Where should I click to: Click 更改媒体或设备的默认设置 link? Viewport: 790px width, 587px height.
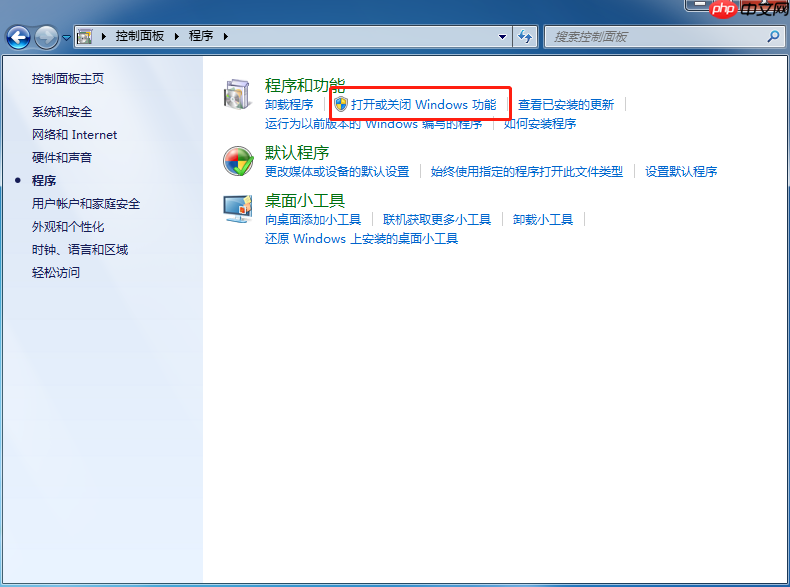pos(337,172)
